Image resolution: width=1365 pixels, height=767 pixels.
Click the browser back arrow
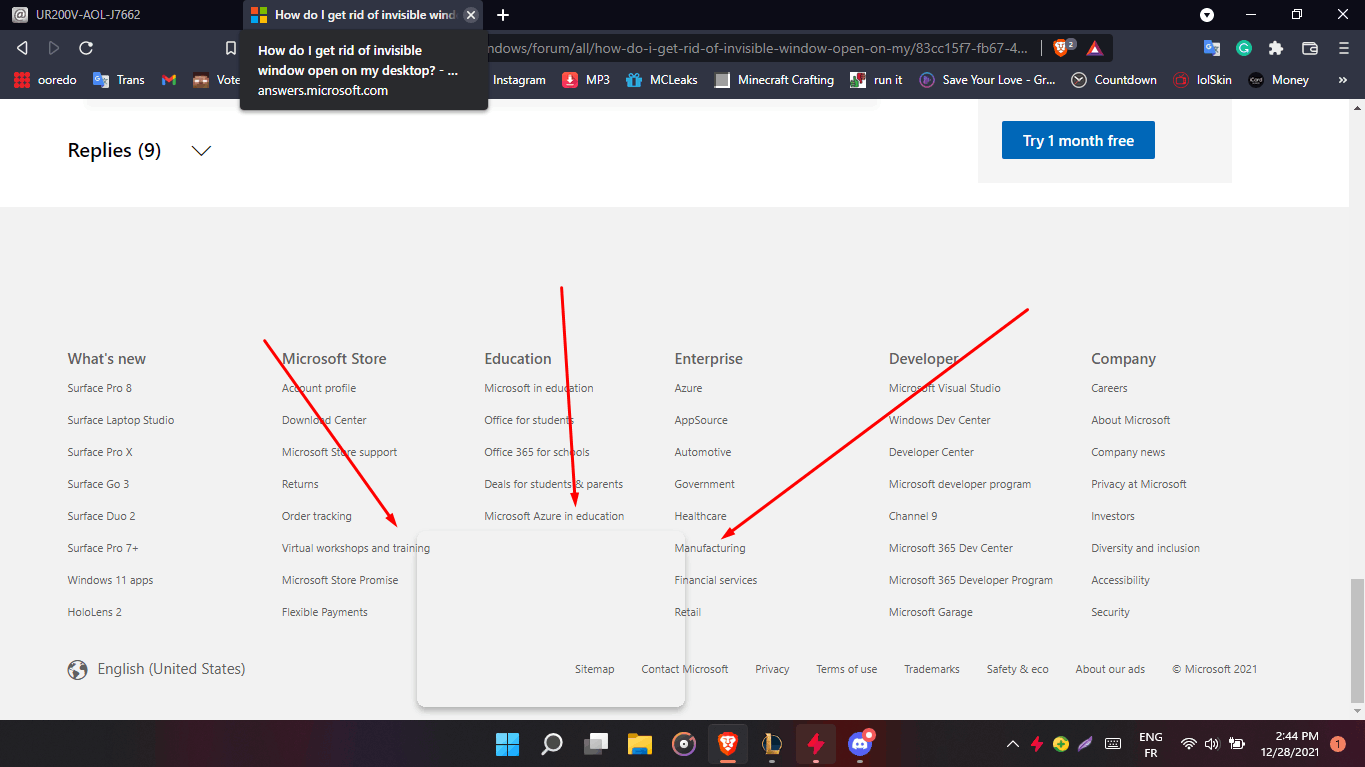point(23,48)
